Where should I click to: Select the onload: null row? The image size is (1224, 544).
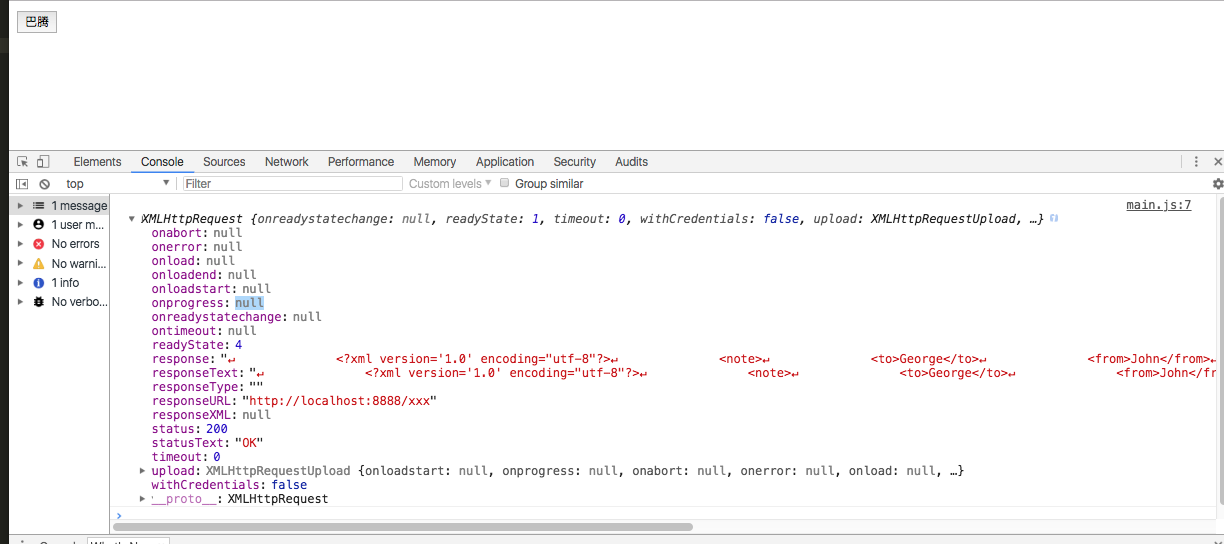pyautogui.click(x=193, y=261)
